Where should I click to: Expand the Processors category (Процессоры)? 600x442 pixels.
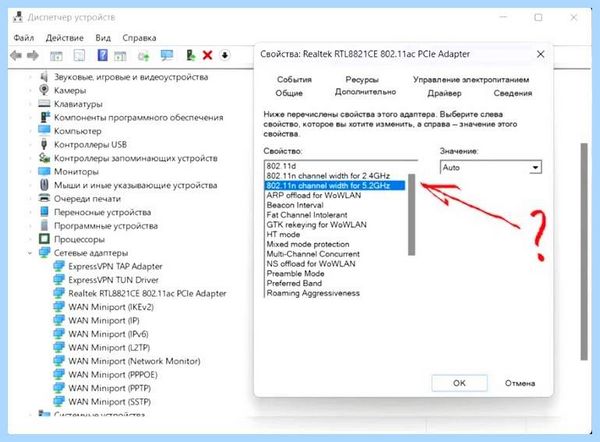point(30,239)
